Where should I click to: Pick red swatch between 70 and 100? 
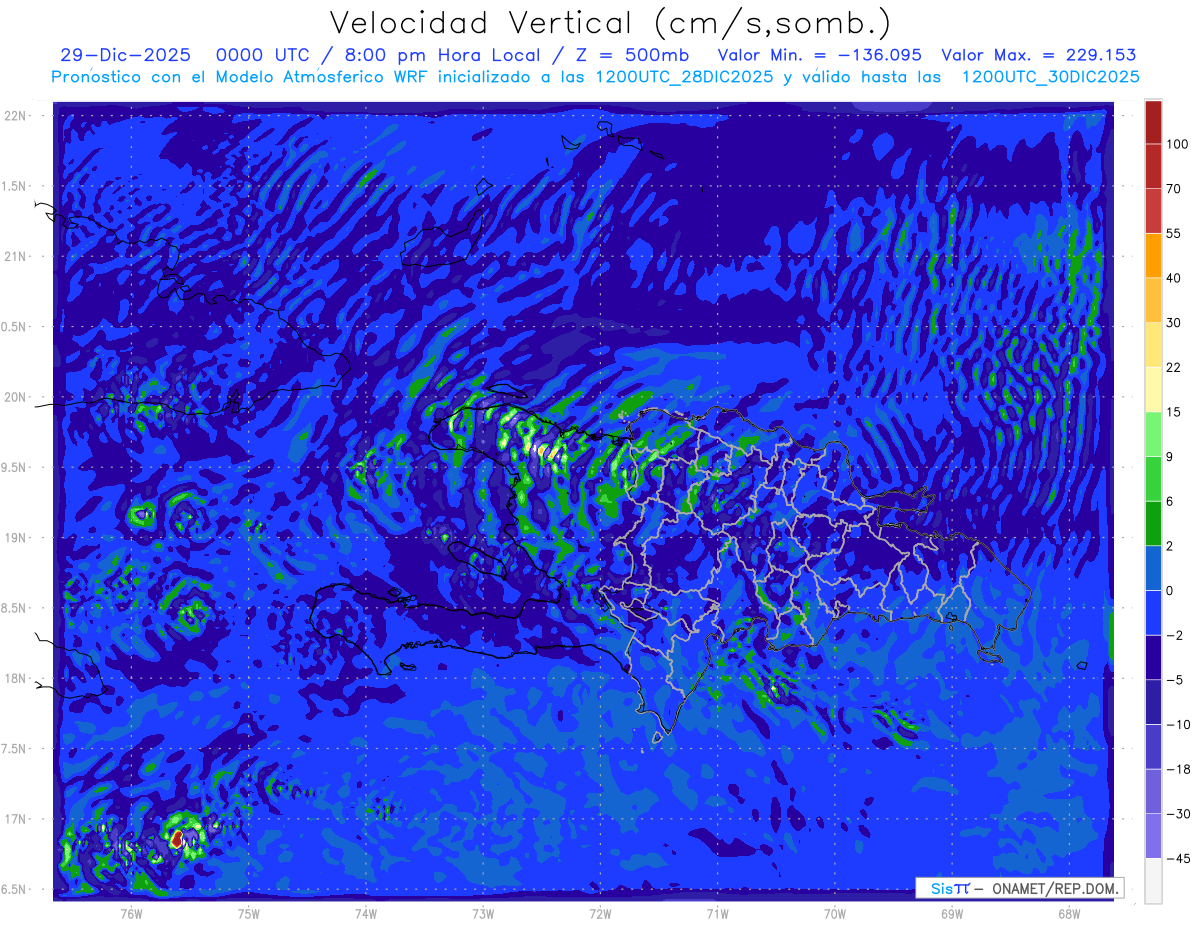point(1153,166)
